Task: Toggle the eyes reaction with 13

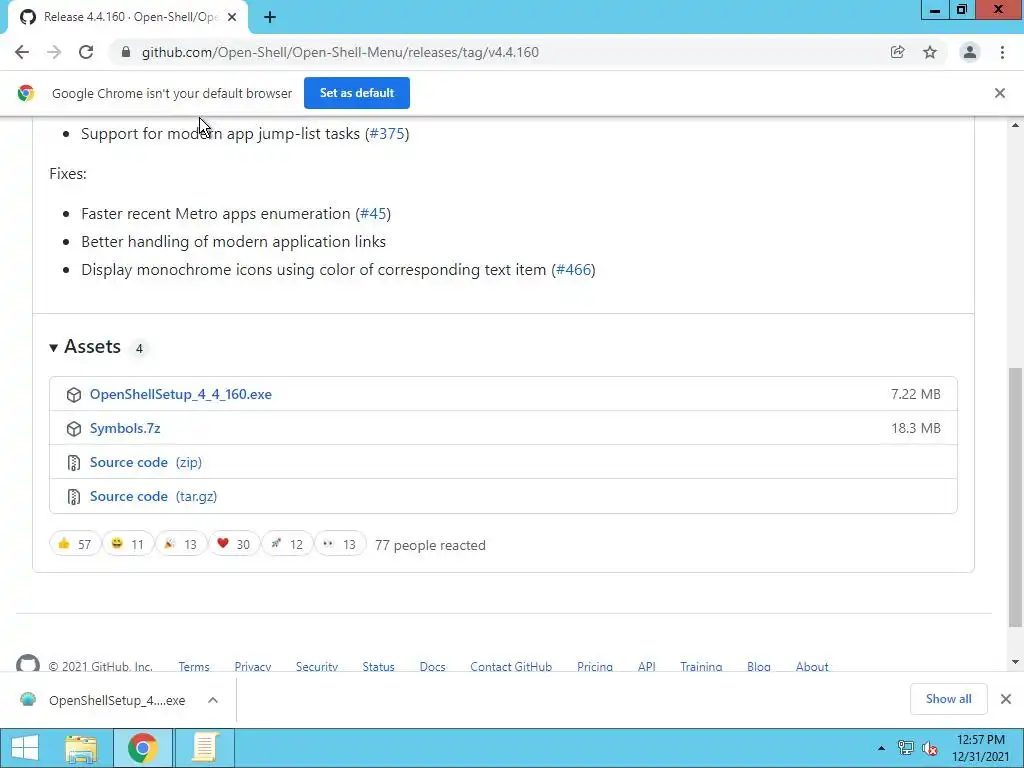Action: tap(340, 544)
